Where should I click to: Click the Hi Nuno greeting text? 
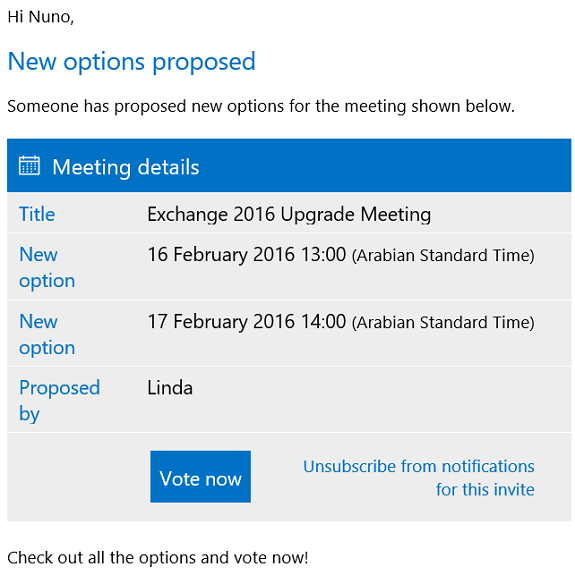41,17
